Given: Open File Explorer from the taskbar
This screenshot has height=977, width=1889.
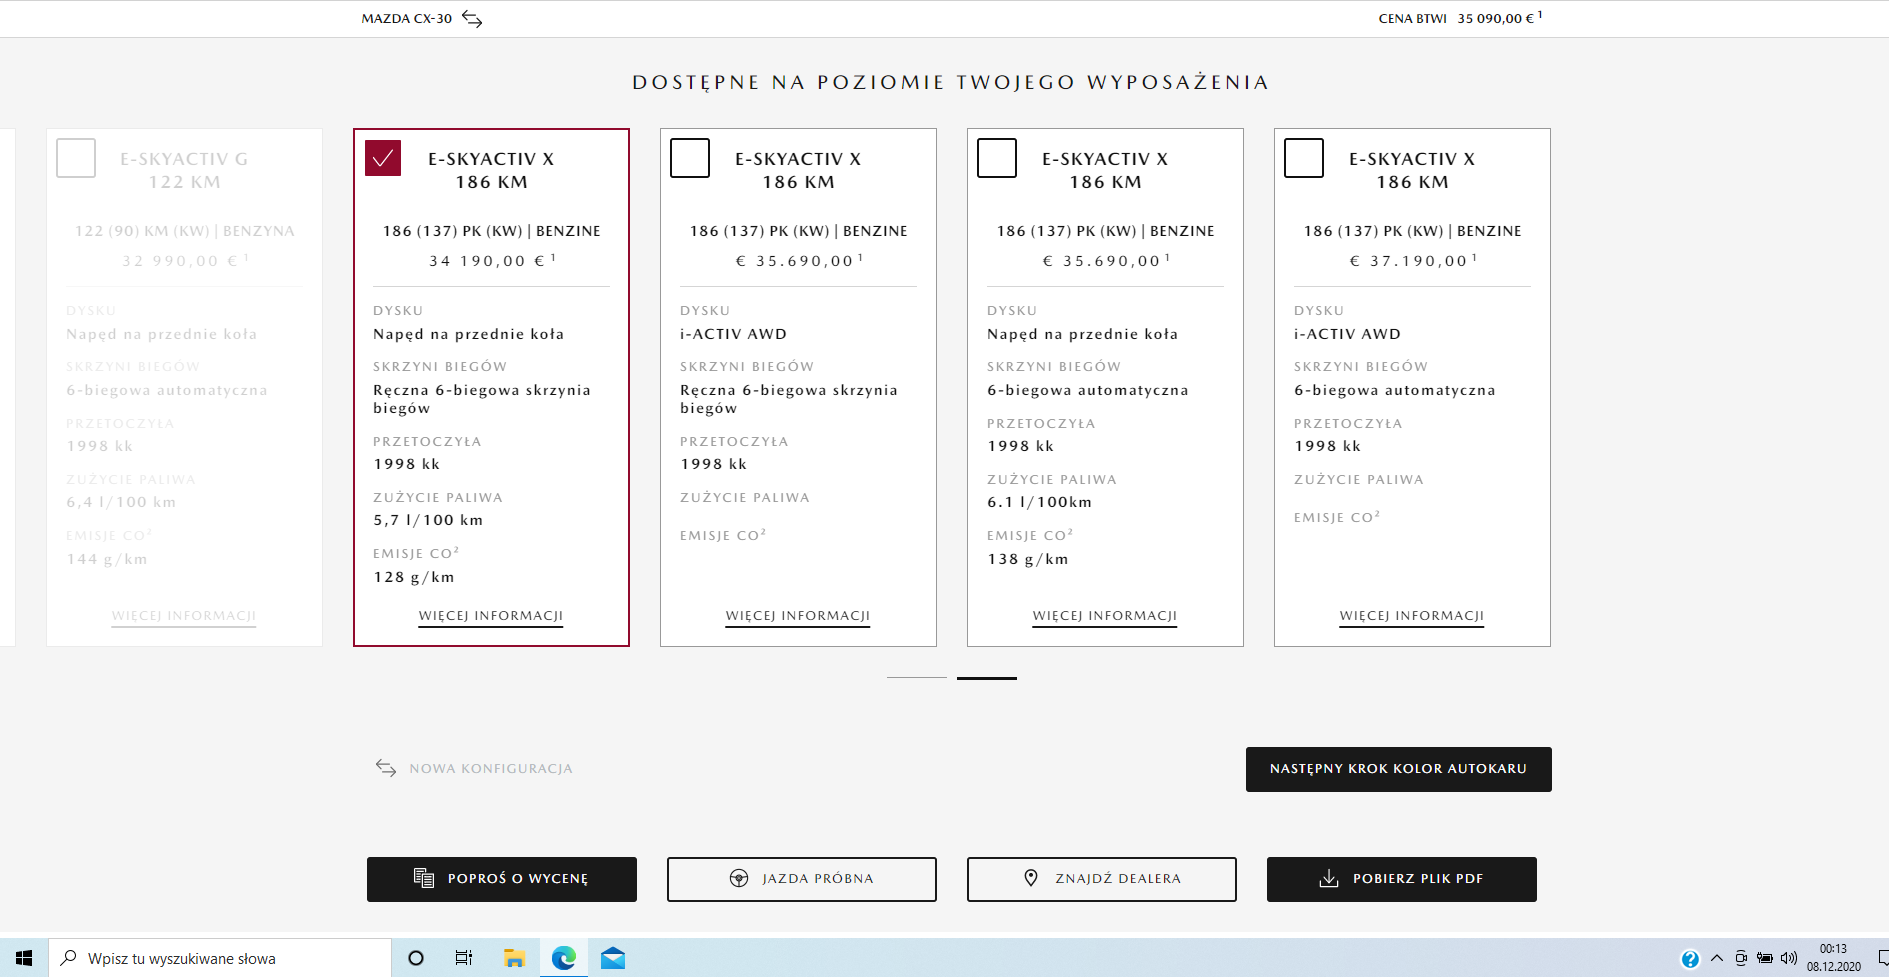Looking at the screenshot, I should 514,958.
